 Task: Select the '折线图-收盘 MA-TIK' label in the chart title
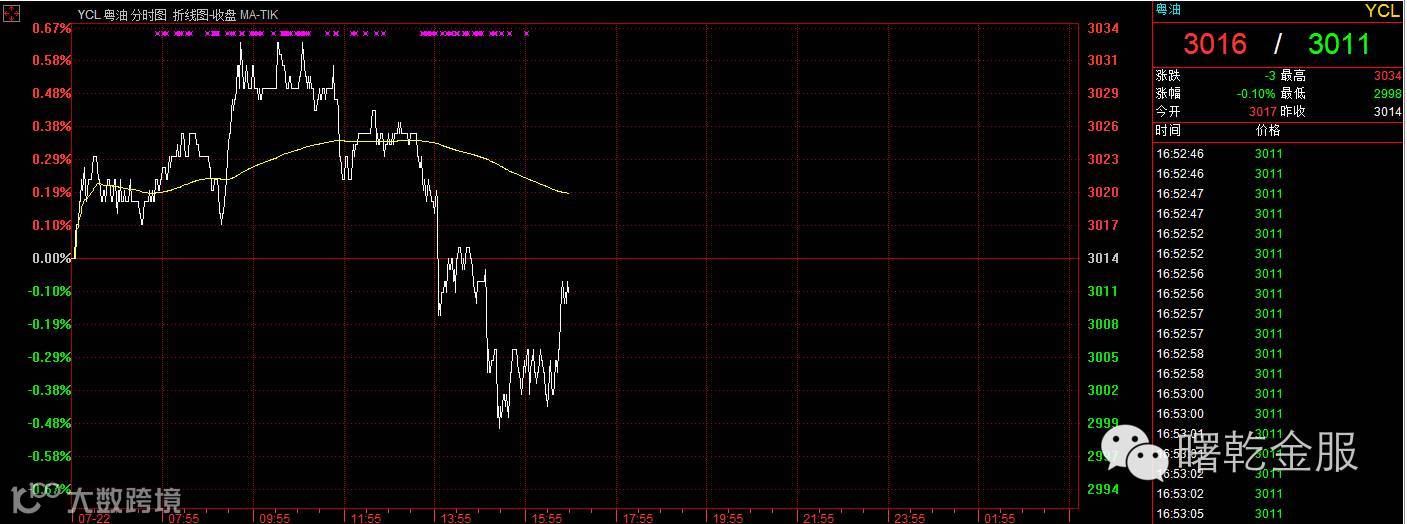(225, 15)
